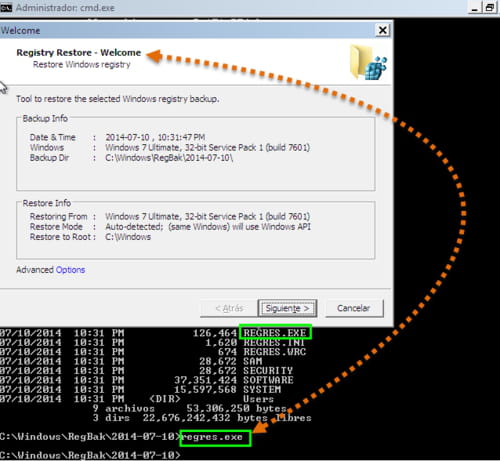Click the 53,306,250 bytes total line

tap(190, 408)
